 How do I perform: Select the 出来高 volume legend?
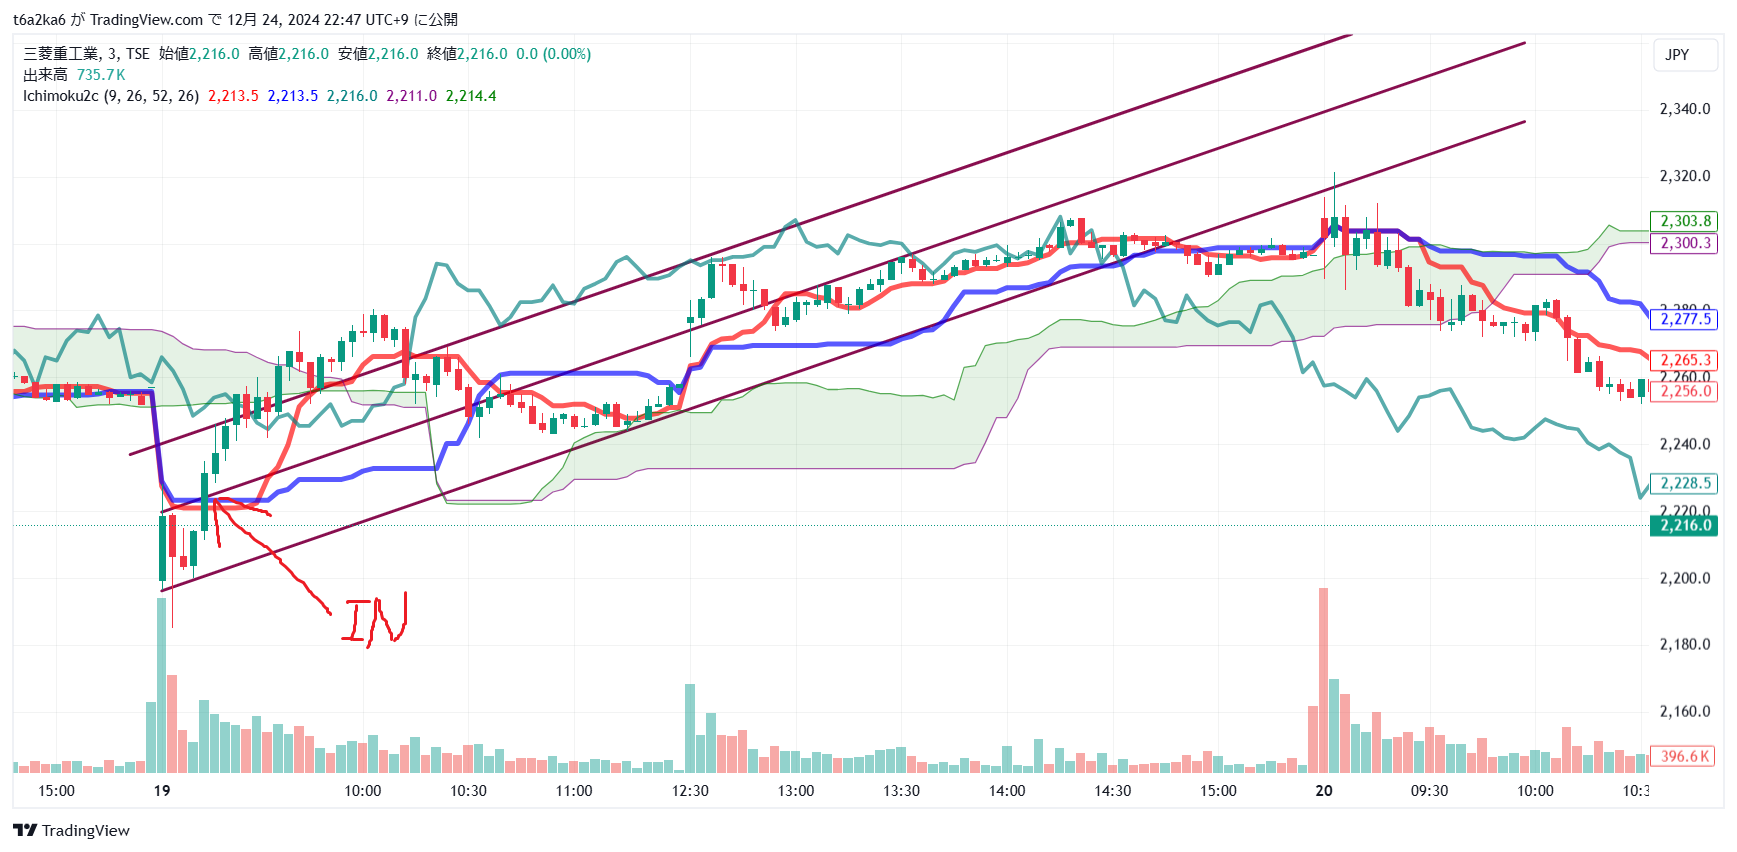click(45, 75)
